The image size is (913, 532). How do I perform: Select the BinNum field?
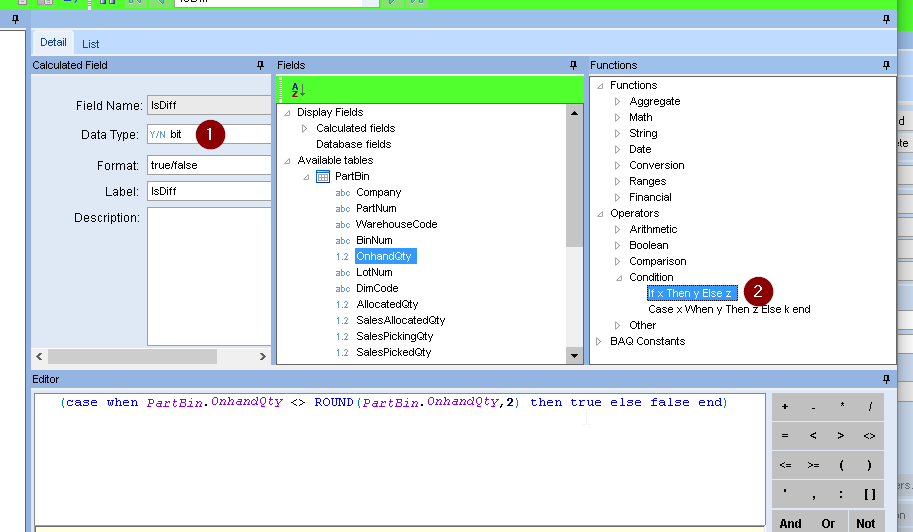(x=374, y=240)
